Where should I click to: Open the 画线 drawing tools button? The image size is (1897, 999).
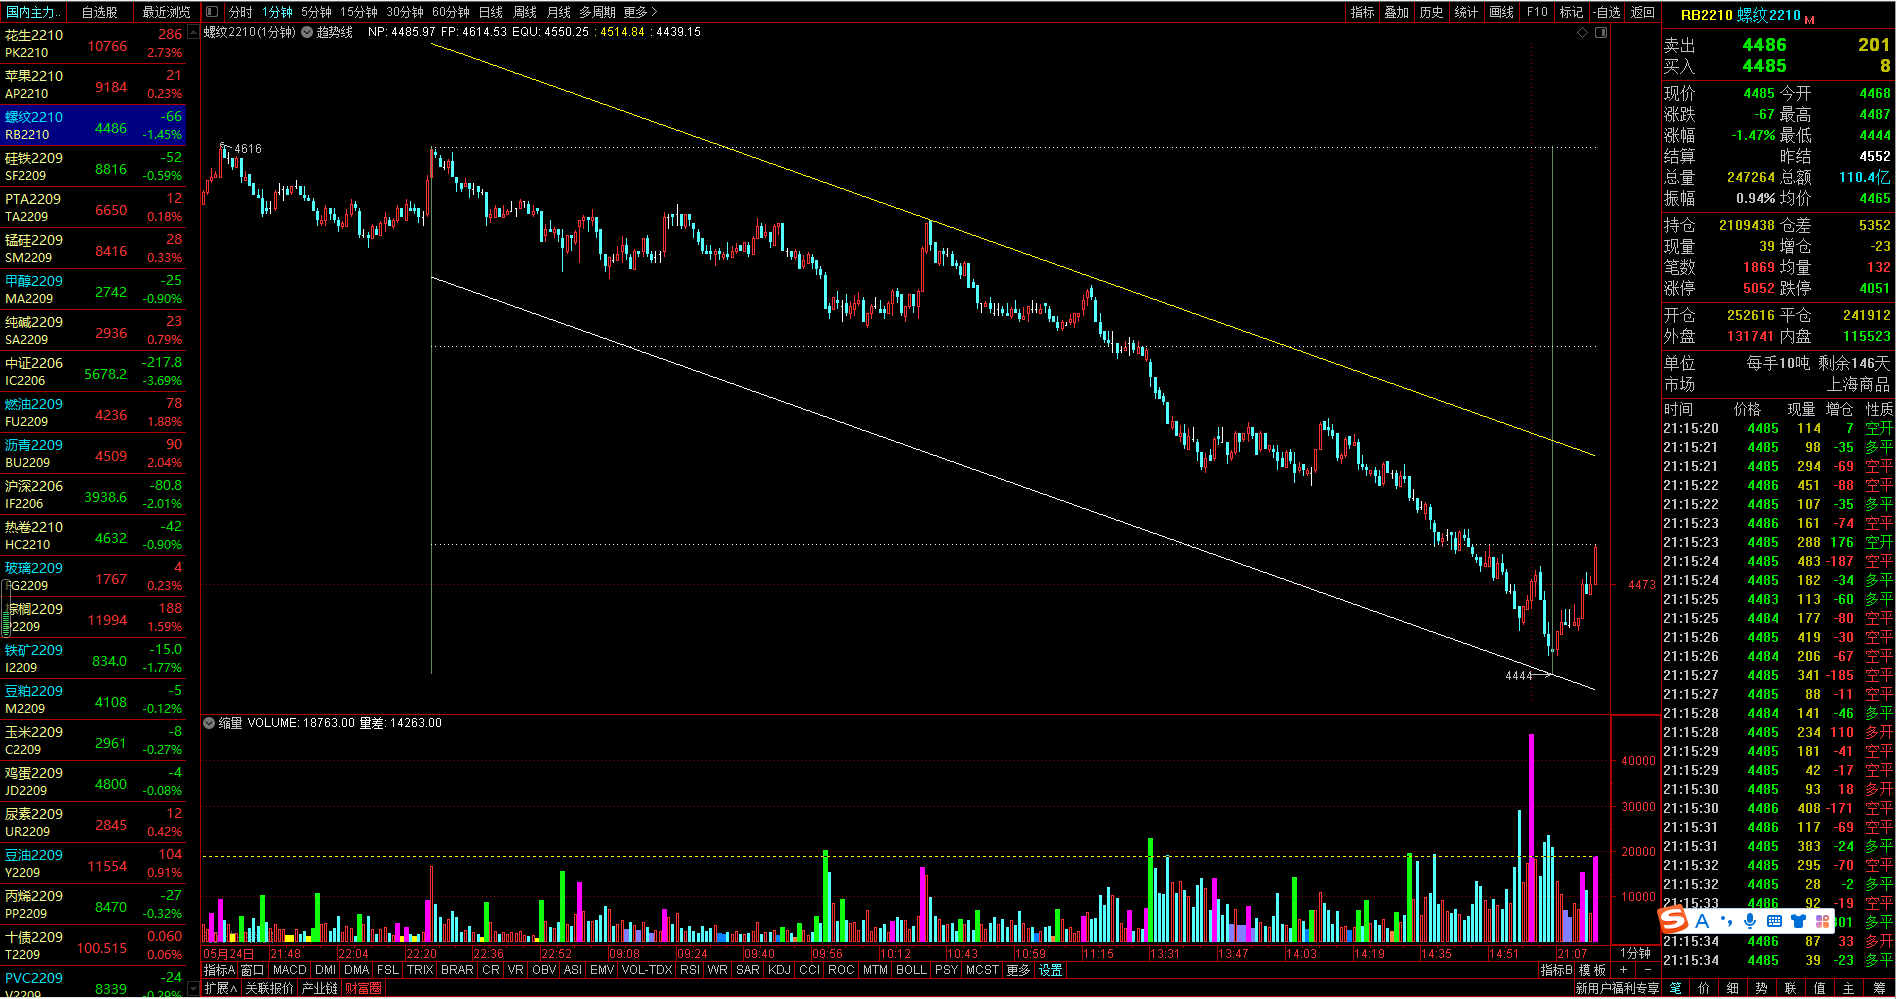point(1501,12)
